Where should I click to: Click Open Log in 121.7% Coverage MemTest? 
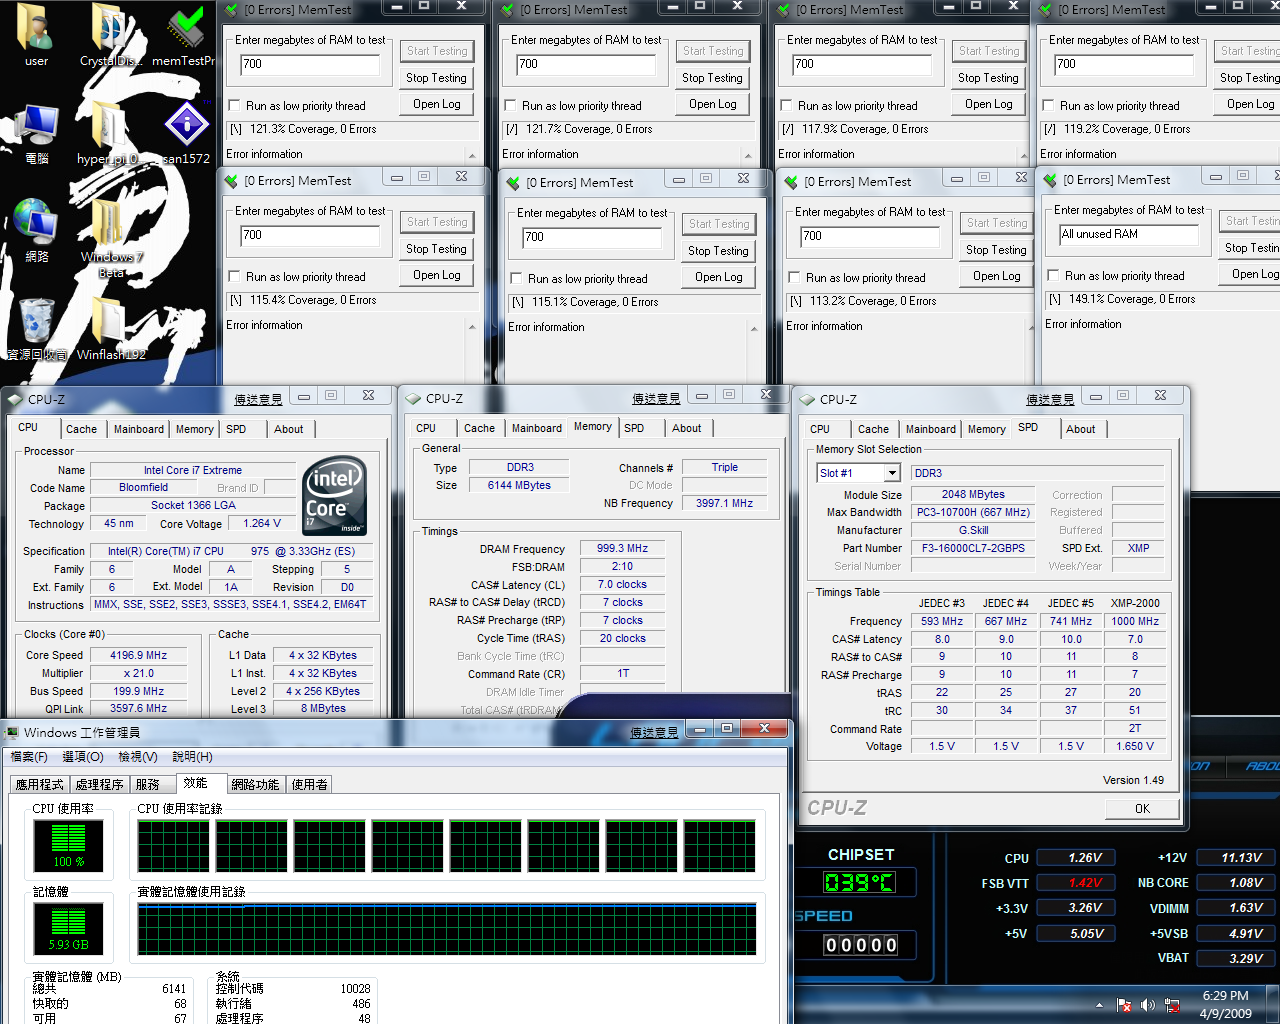tap(713, 104)
